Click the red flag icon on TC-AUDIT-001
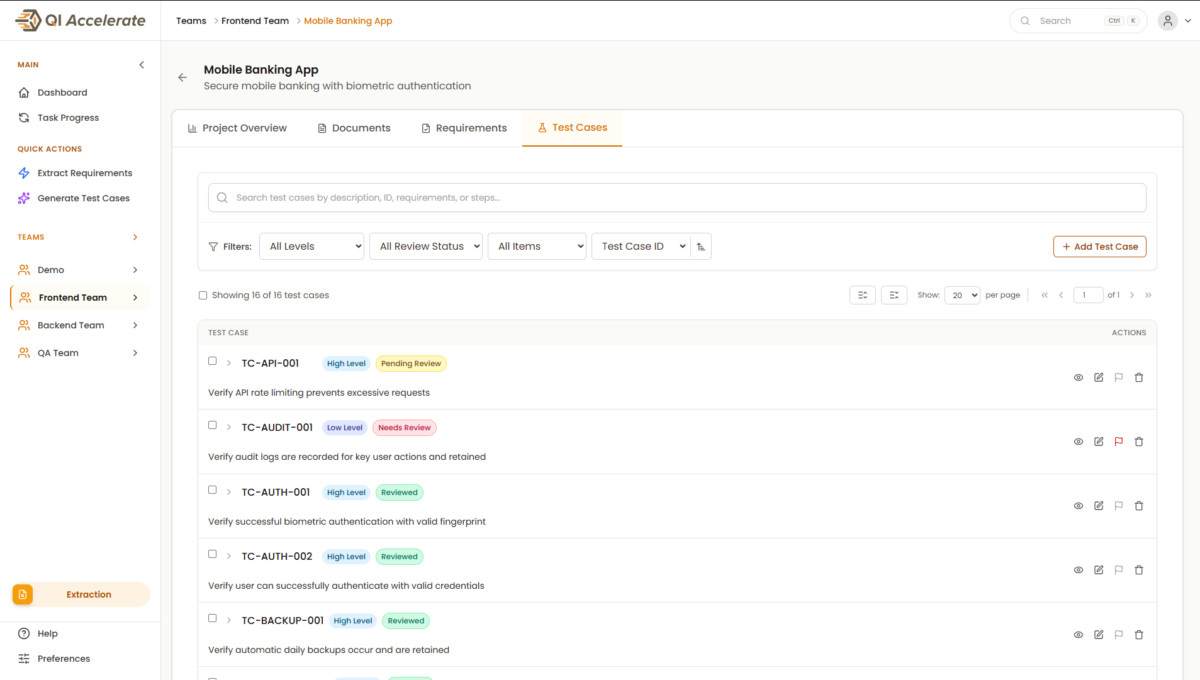 tap(1119, 441)
